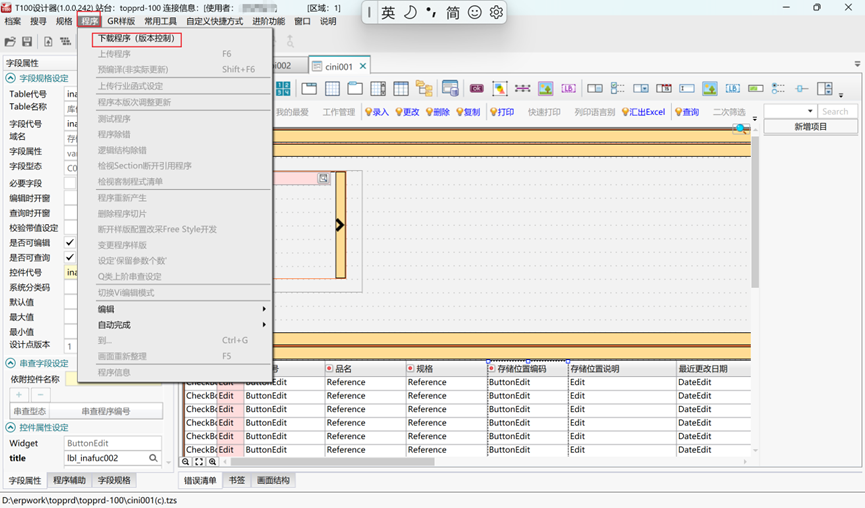865x508 pixels.
Task: Select the checkbox list widget icon
Action: click(617, 88)
